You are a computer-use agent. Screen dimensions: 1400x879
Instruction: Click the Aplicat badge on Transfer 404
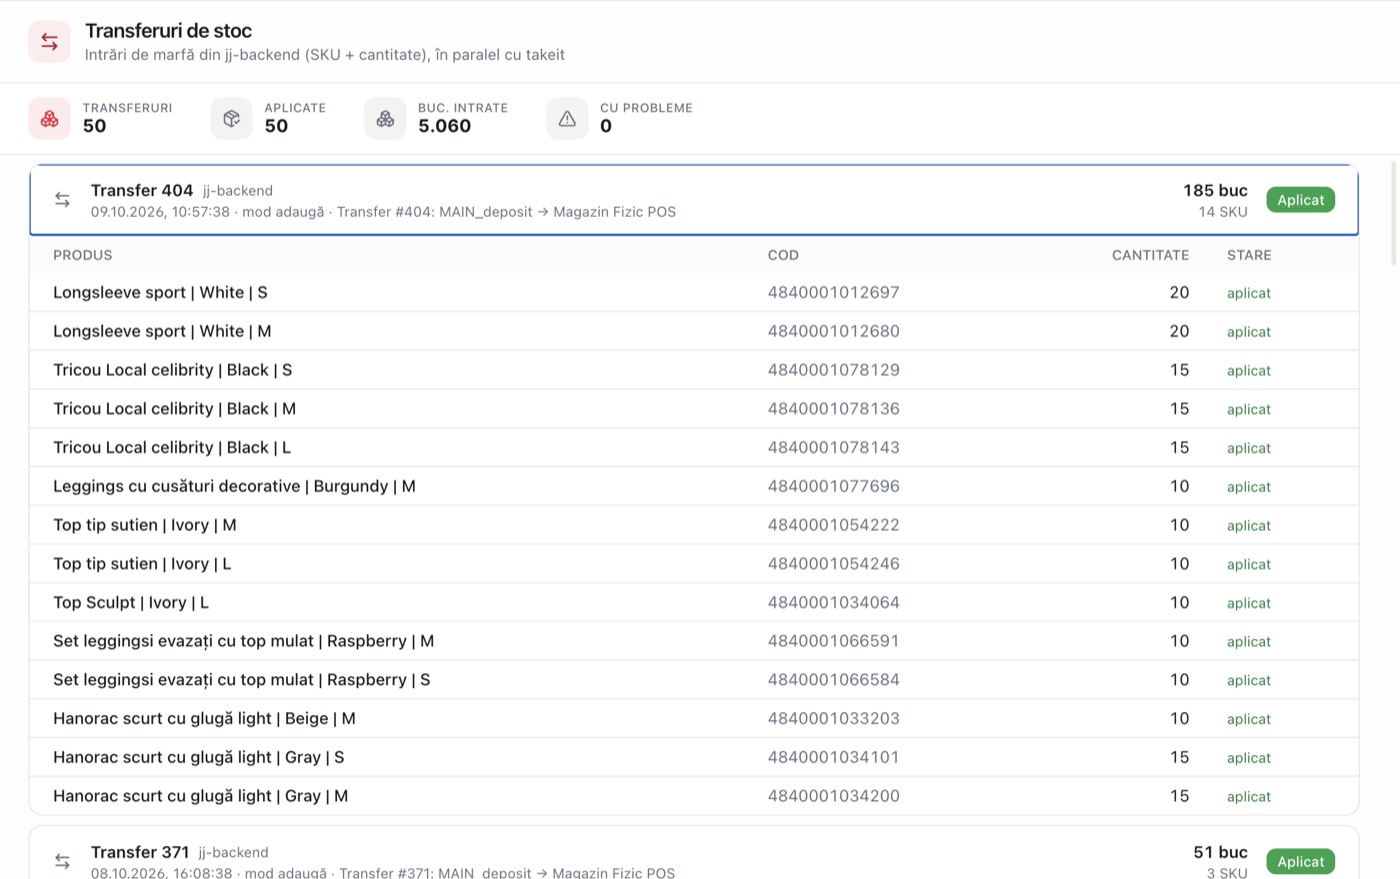point(1300,200)
